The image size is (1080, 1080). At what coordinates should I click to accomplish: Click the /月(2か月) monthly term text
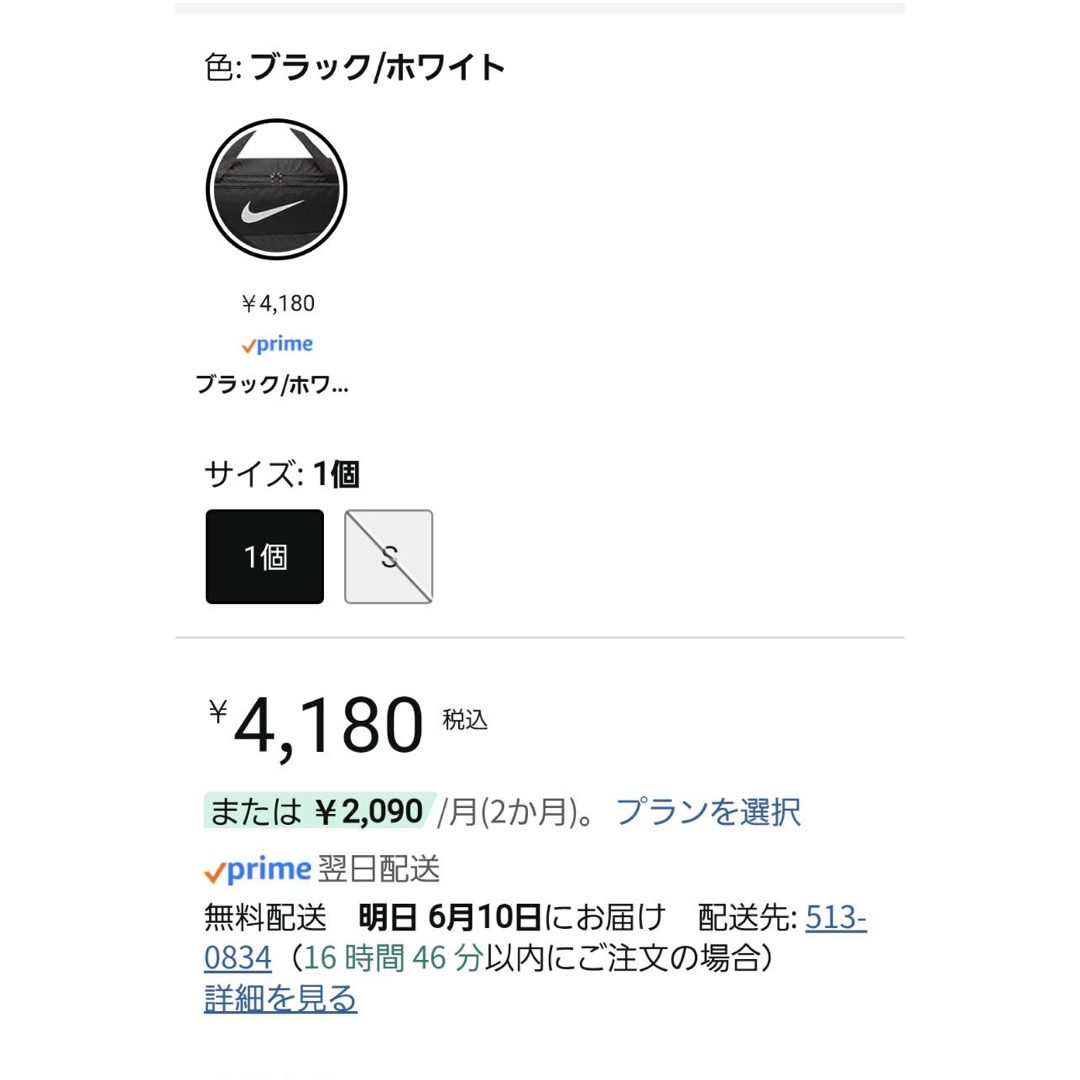coord(508,811)
